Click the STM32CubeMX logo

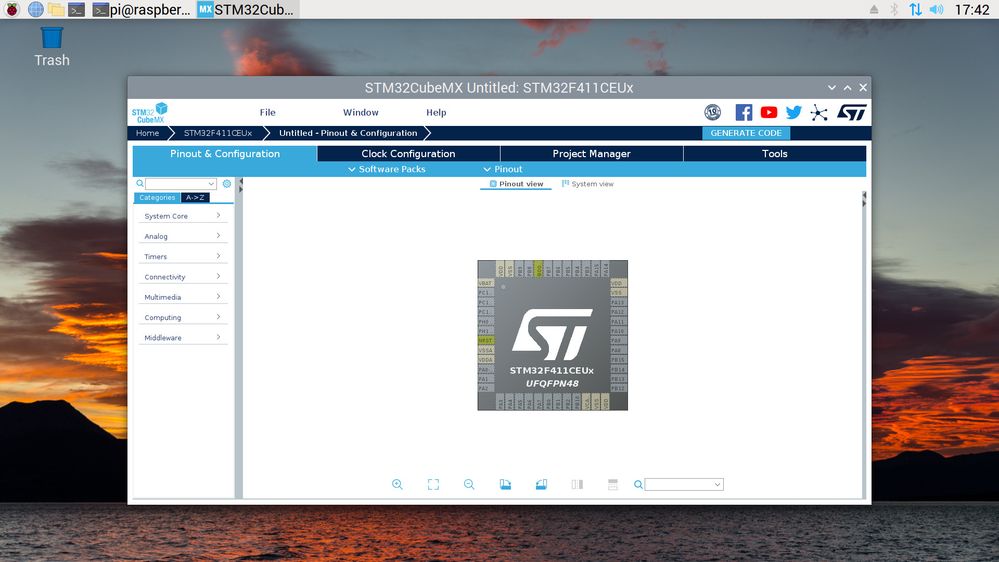coord(150,113)
